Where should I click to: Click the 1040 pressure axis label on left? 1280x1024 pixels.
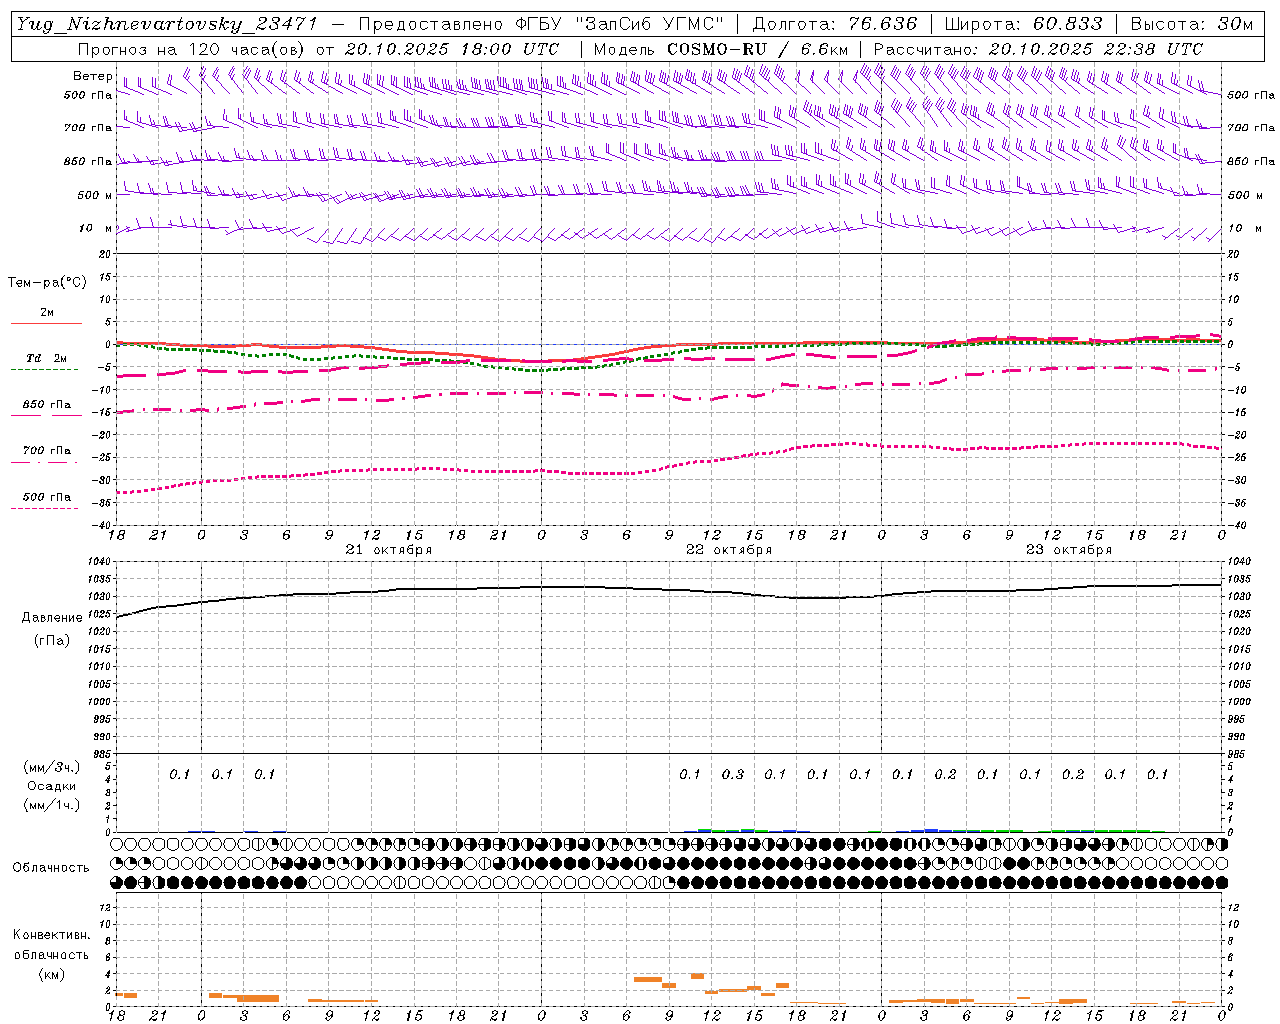pyautogui.click(x=100, y=562)
